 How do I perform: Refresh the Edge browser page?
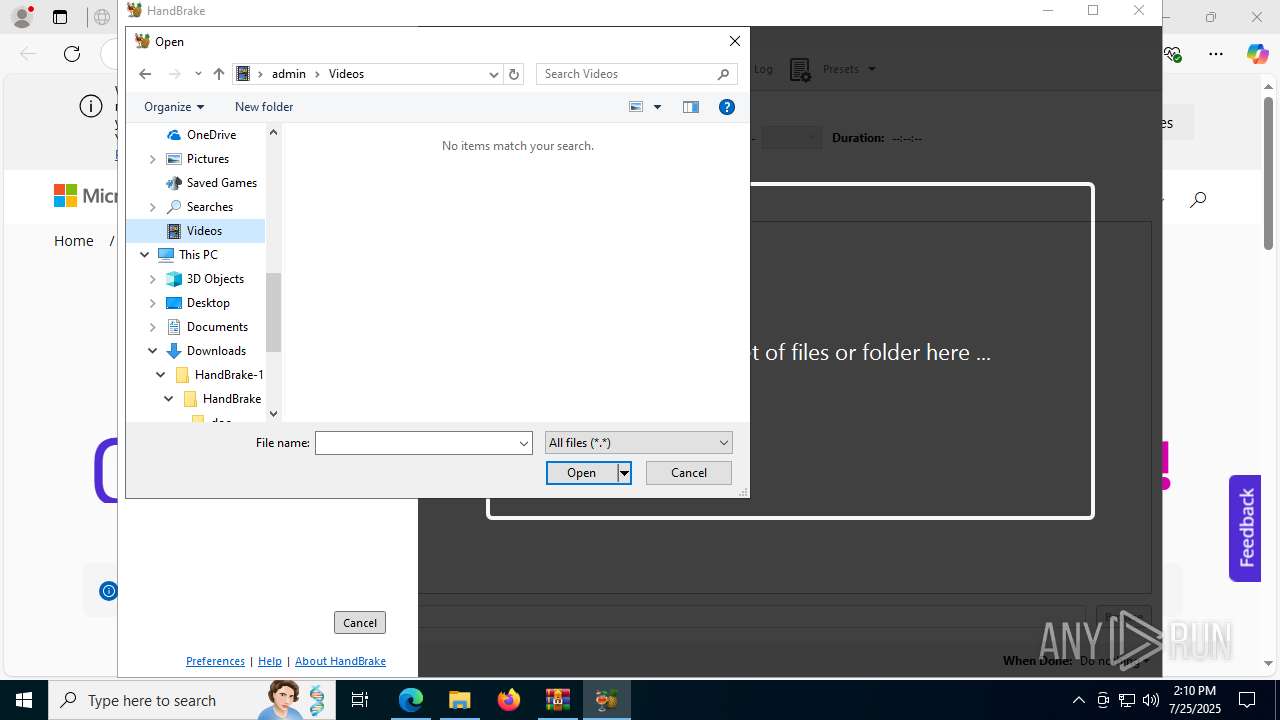71,54
